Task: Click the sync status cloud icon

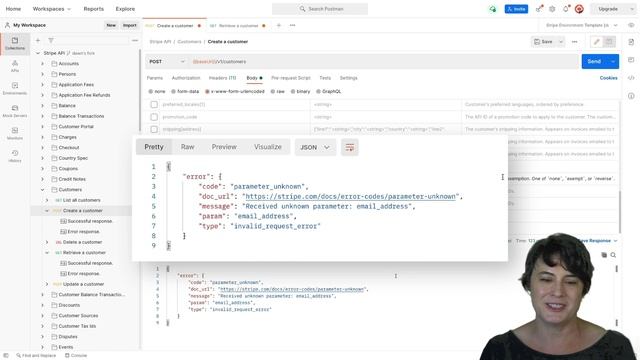Action: tap(493, 9)
